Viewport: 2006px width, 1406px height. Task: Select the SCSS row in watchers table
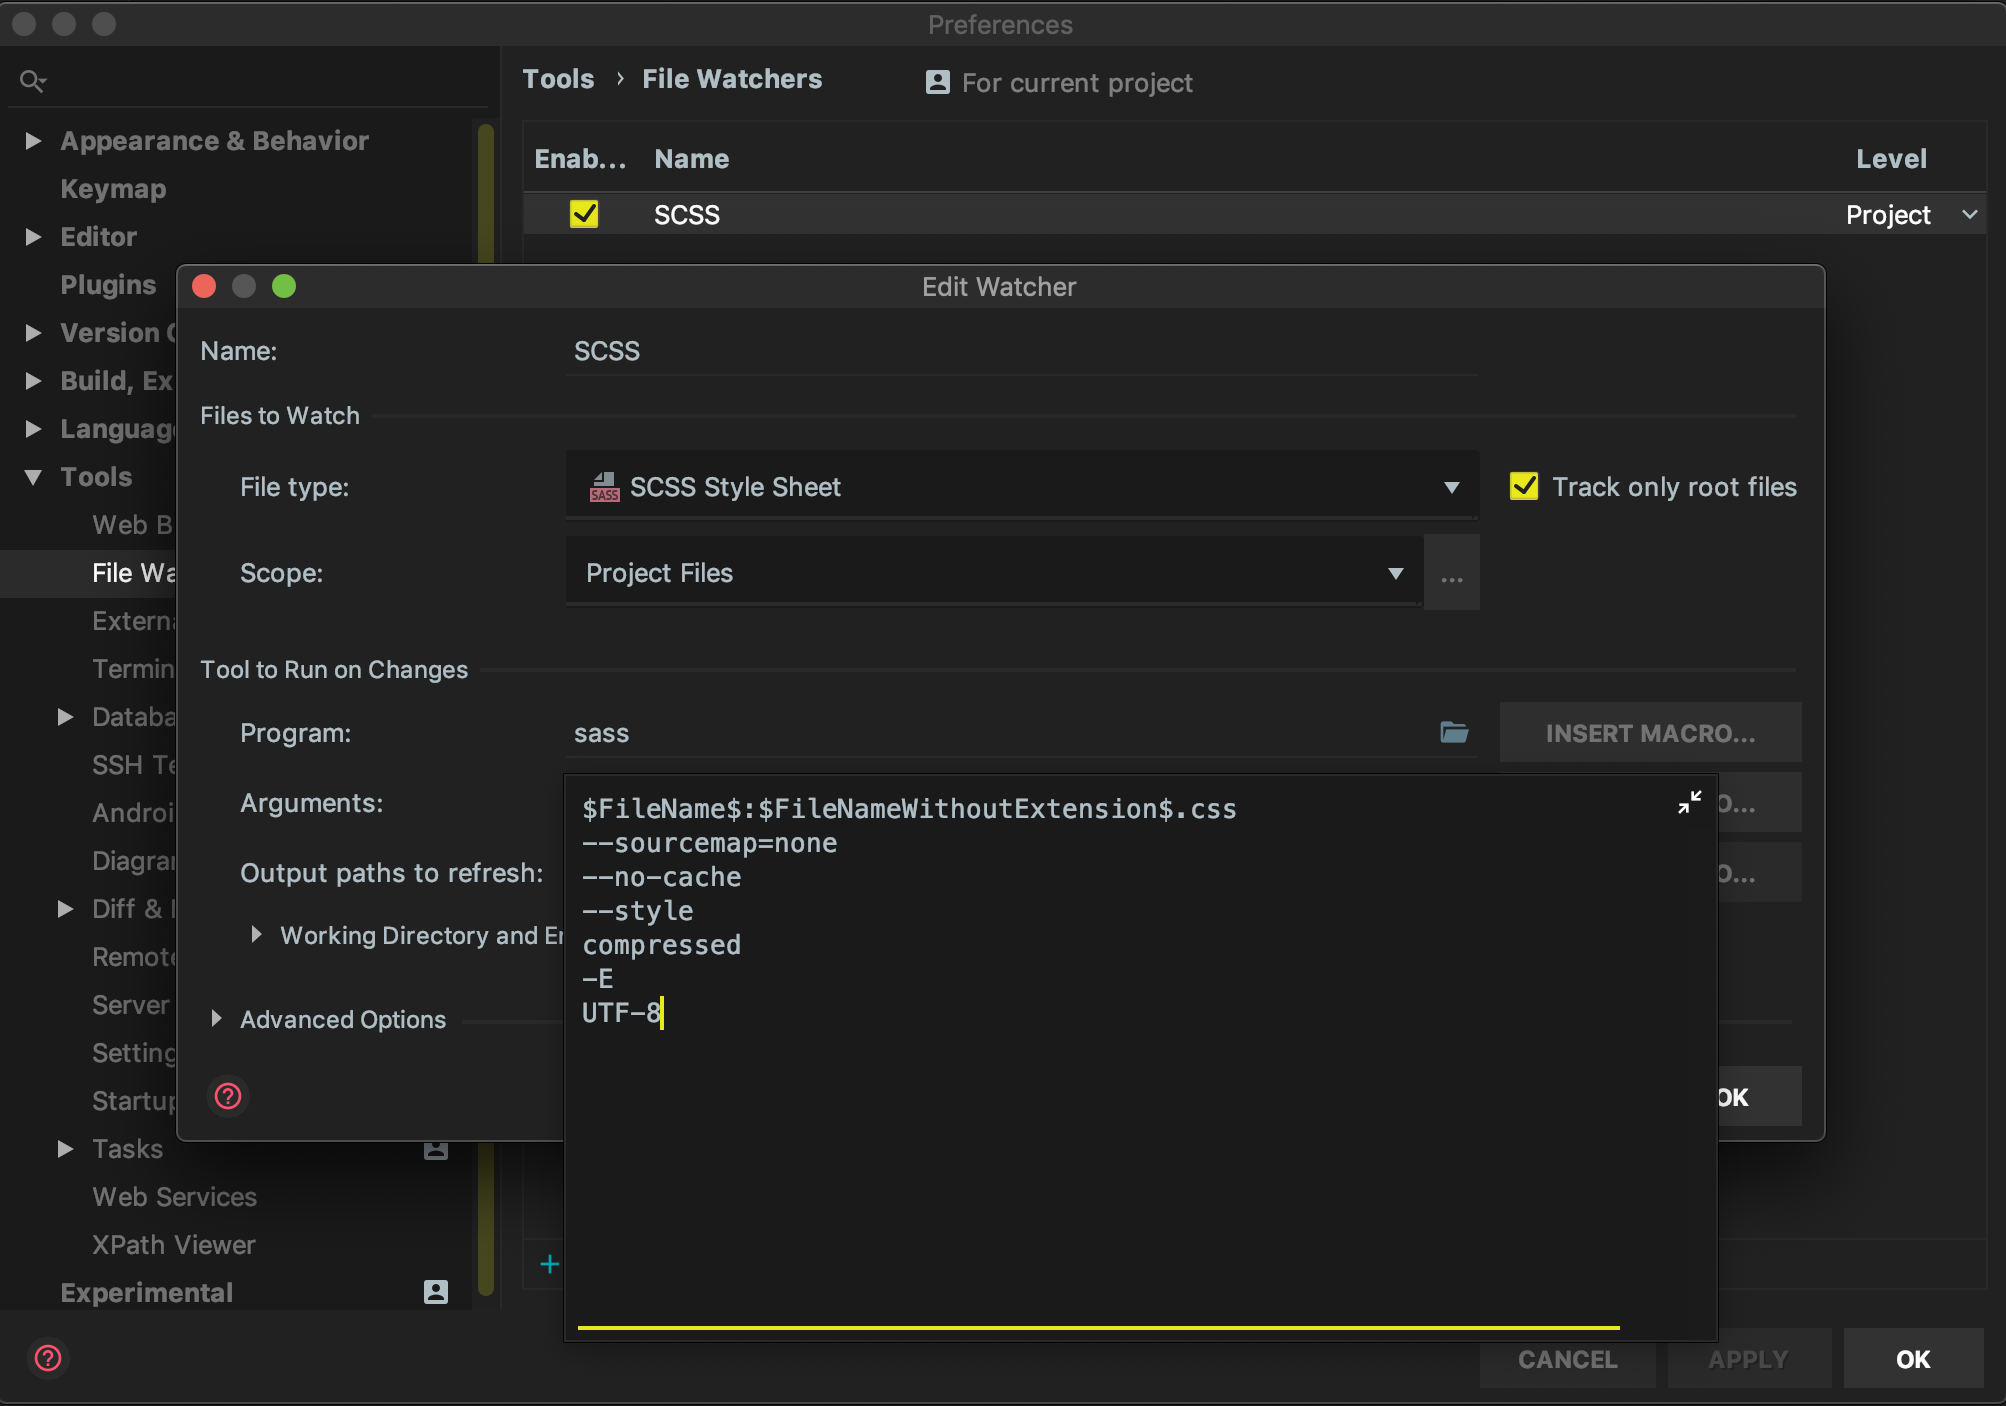1254,215
